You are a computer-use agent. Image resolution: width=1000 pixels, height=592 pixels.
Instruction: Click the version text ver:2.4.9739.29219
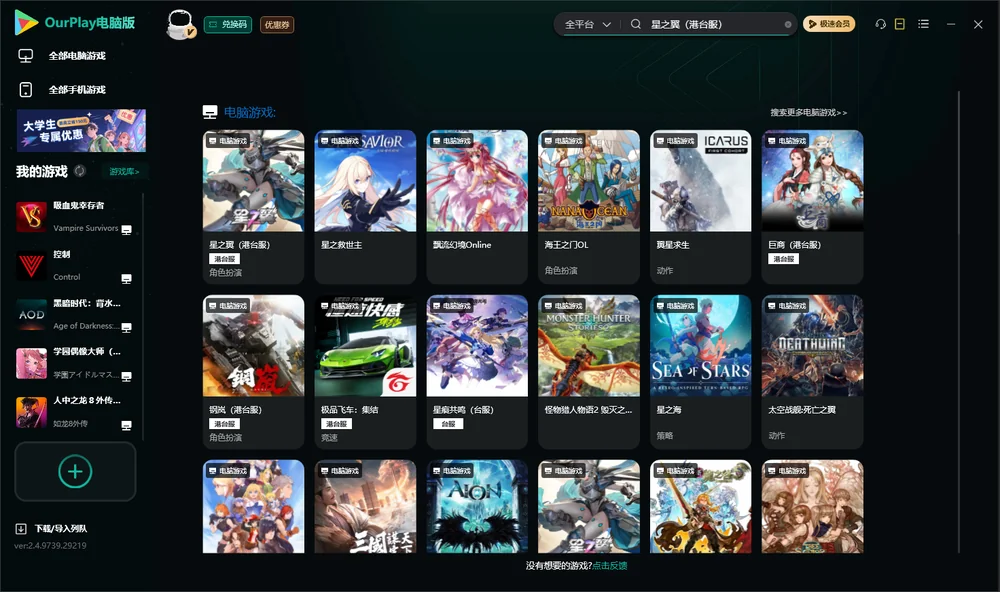pos(50,545)
